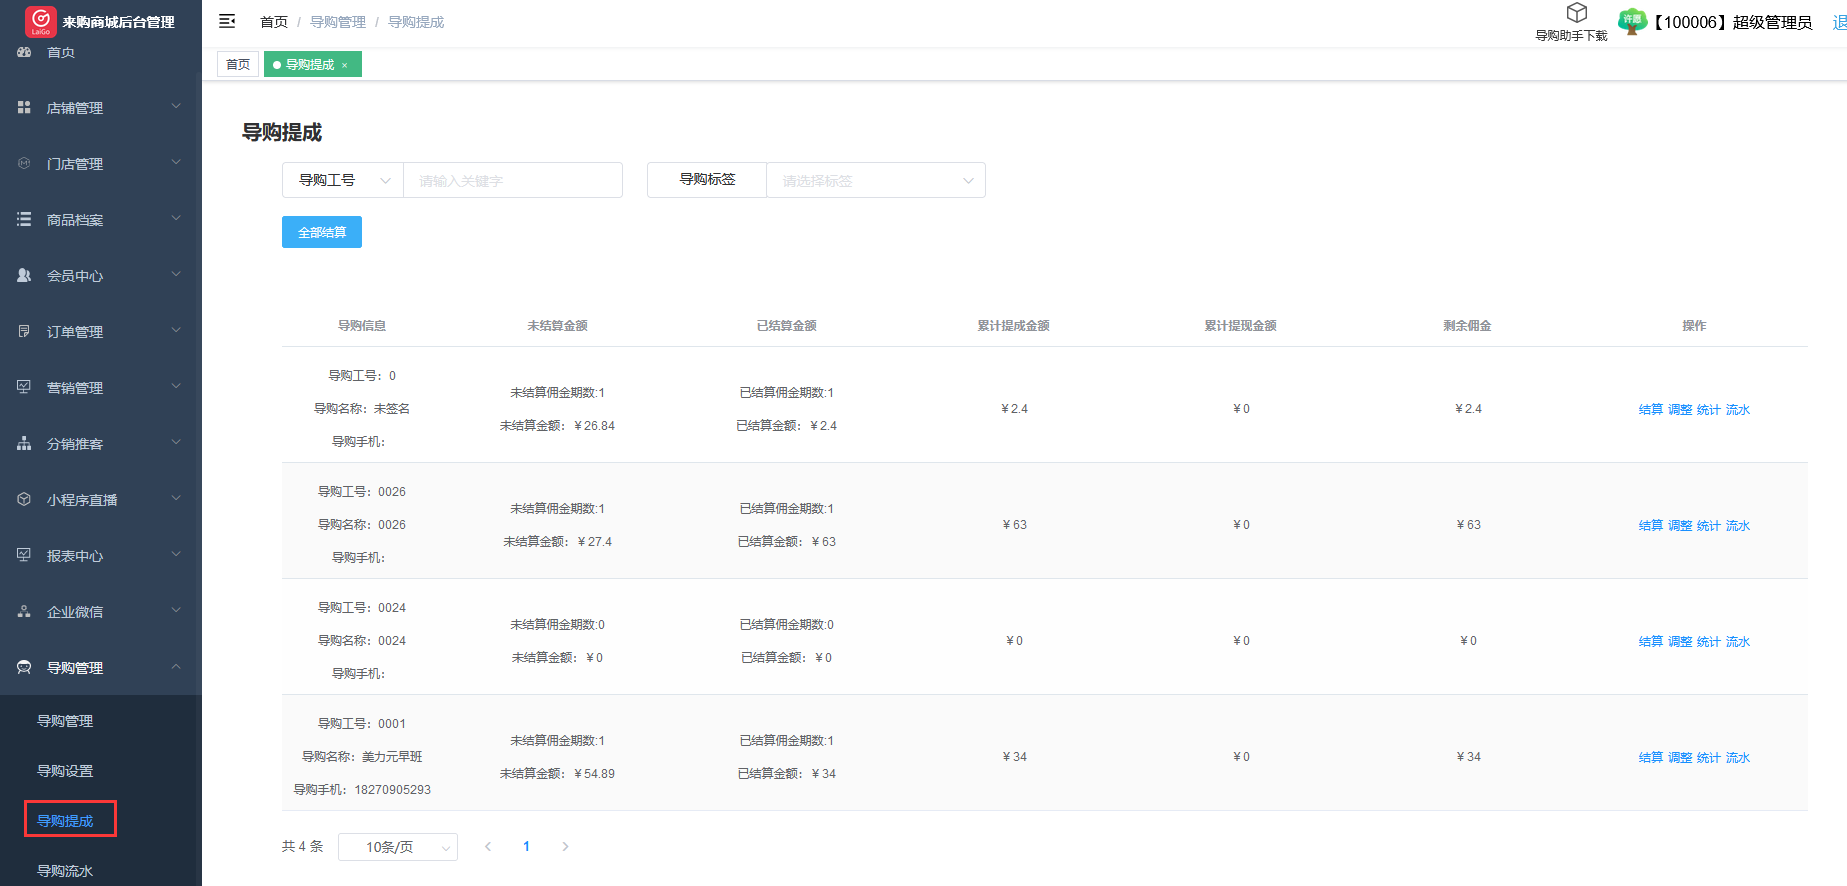Click 结算 link for 导购工号 0026

click(1650, 525)
